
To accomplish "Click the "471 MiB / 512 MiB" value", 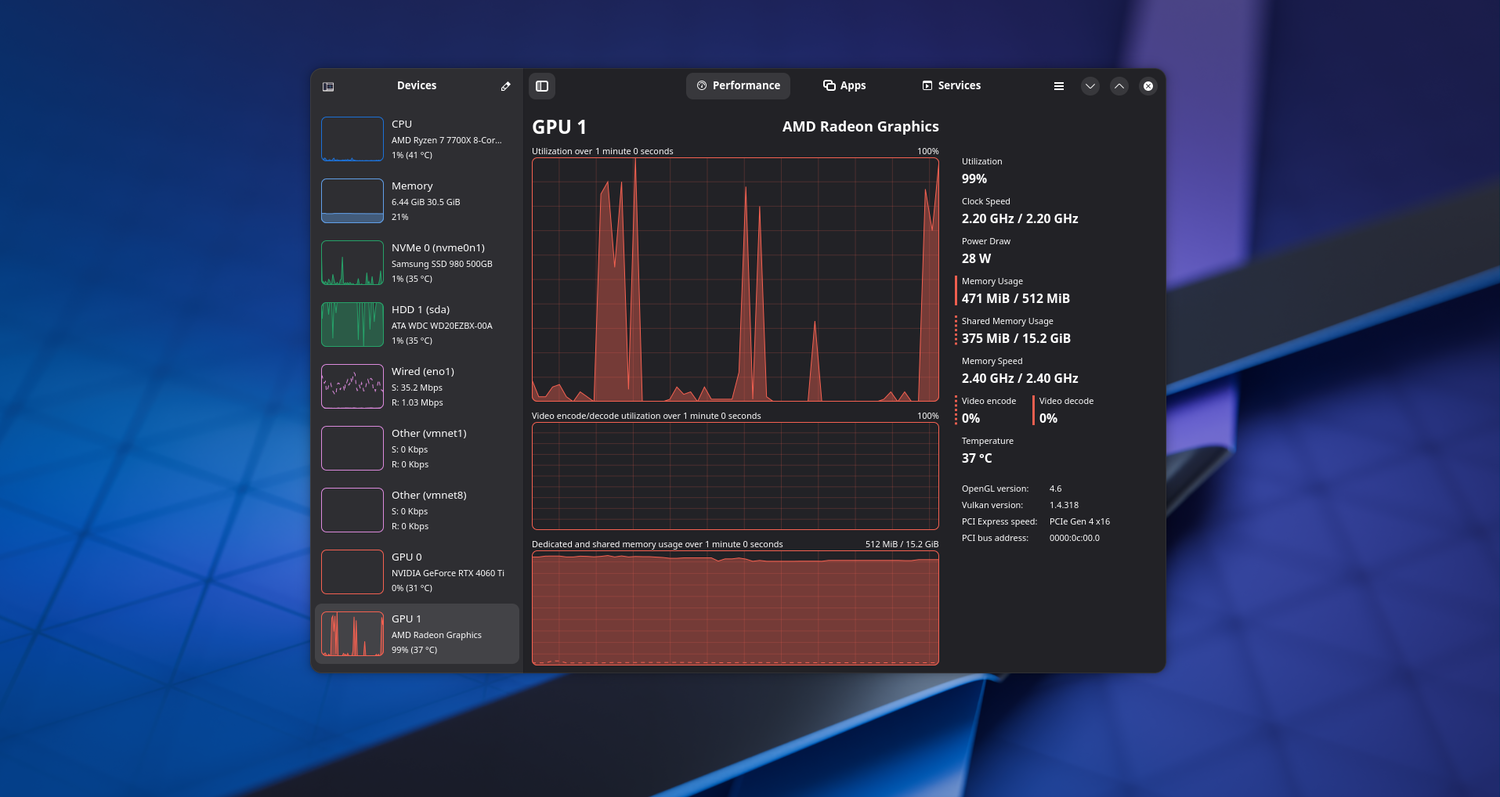I will tap(1016, 299).
